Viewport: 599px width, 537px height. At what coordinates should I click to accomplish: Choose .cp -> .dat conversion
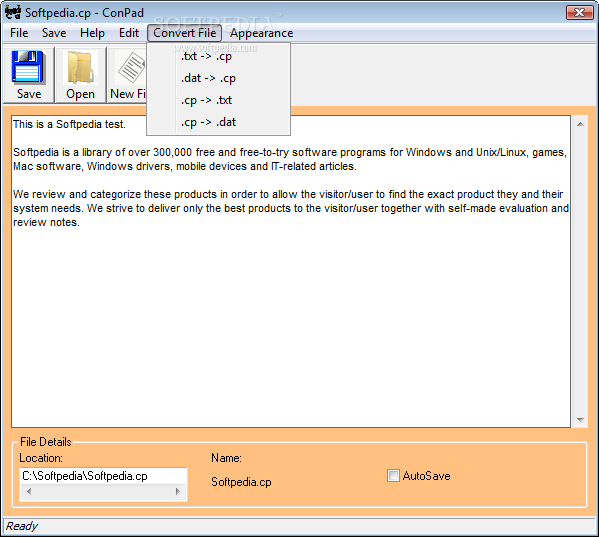218,122
